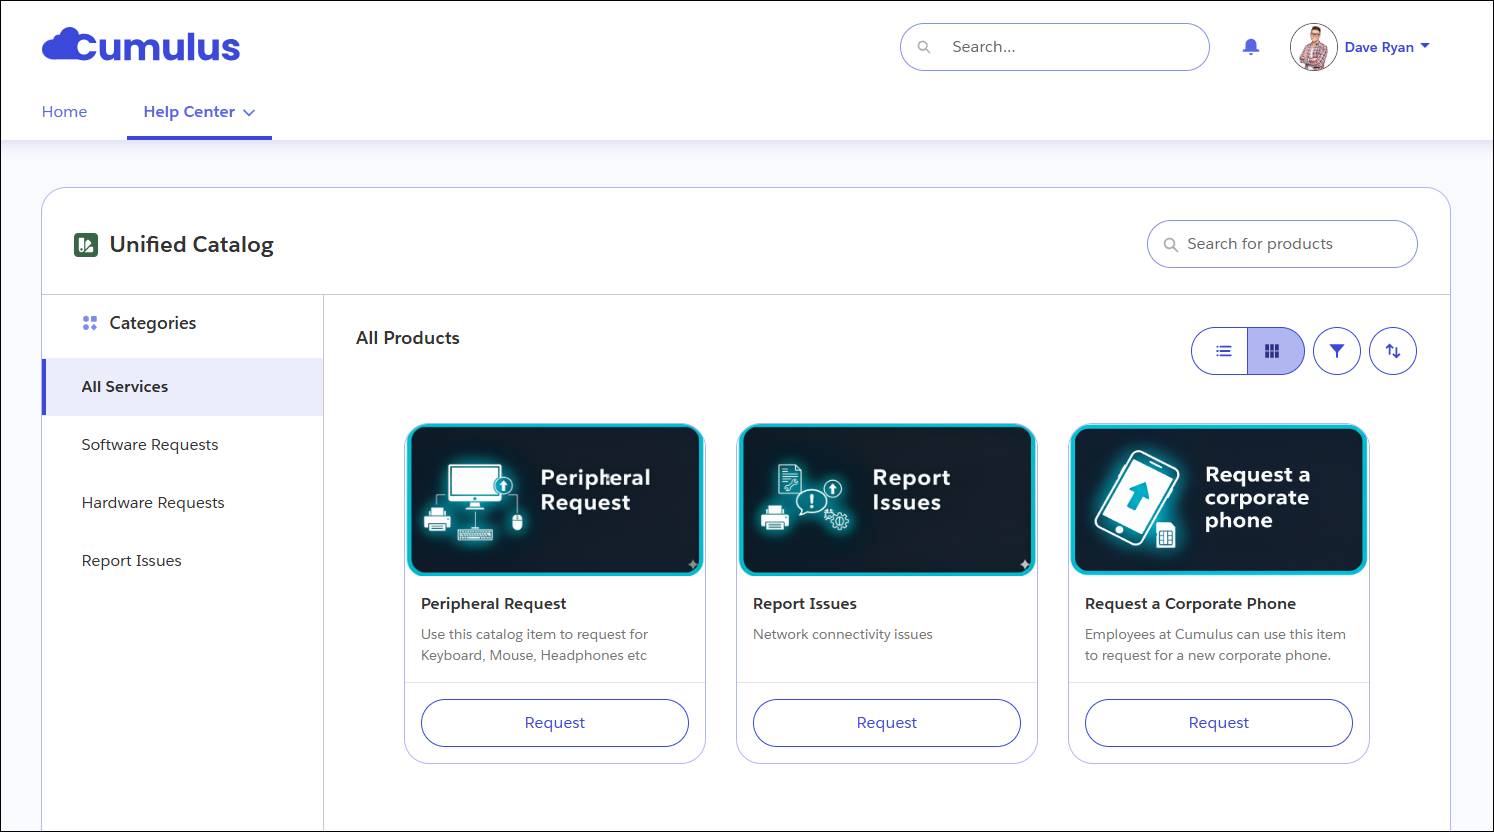Click the Unified Catalog green icon
1494x832 pixels.
tap(86, 245)
